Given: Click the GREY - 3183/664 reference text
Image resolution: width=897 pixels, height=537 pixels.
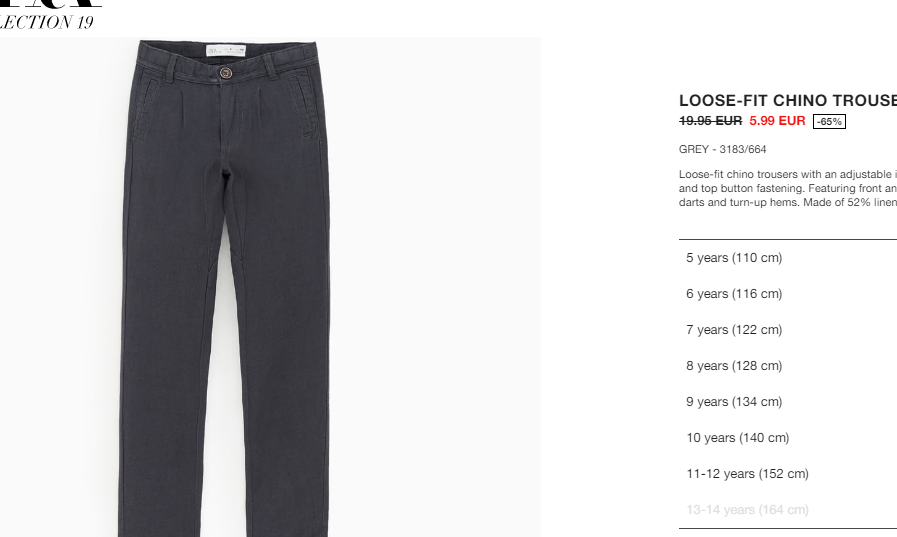Looking at the screenshot, I should 723,149.
